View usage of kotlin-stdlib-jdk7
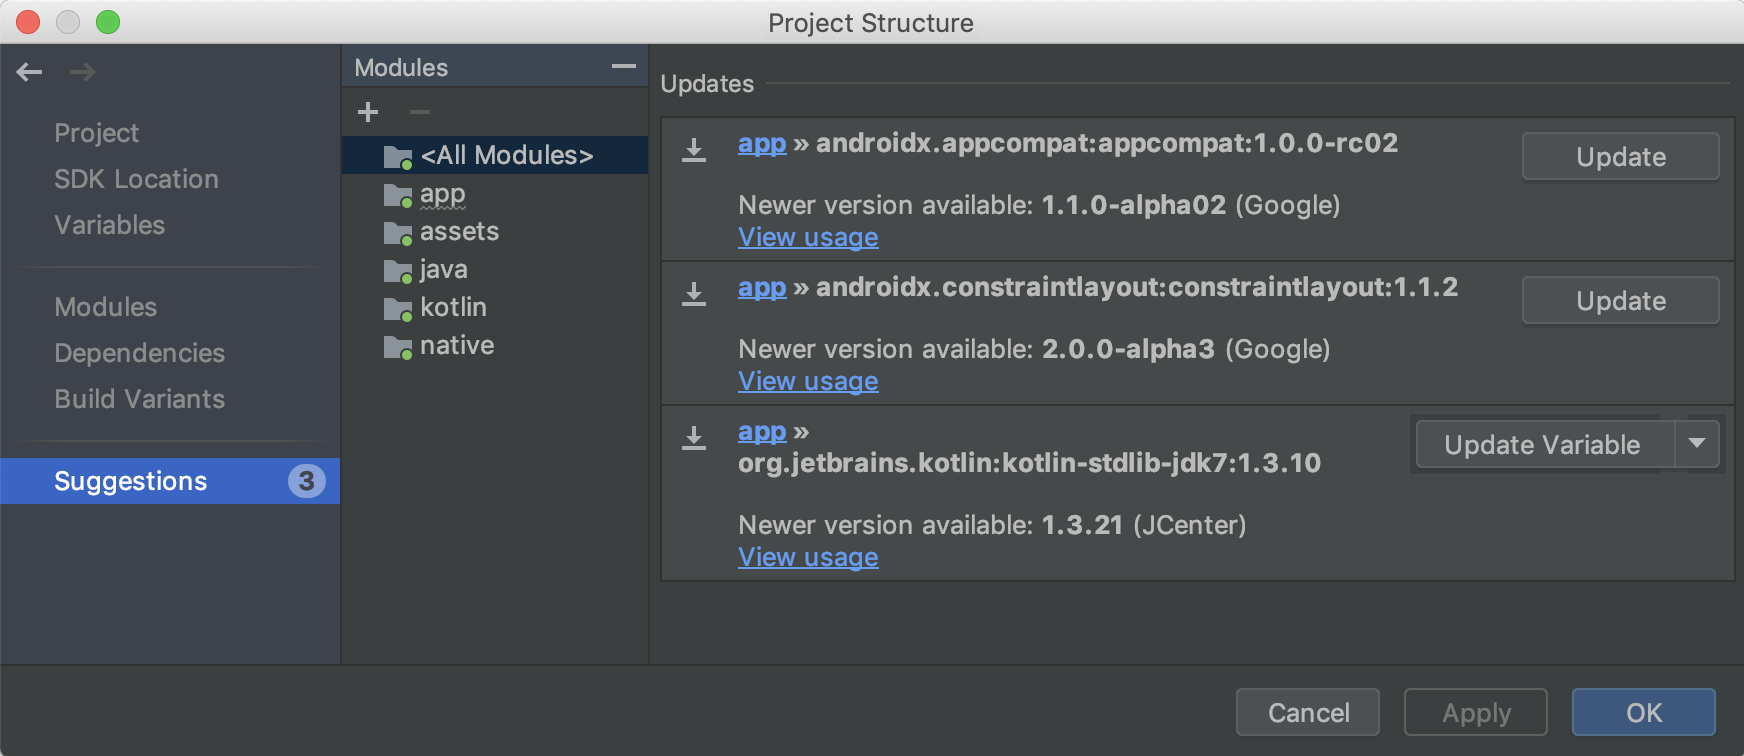This screenshot has height=756, width=1744. tap(808, 557)
